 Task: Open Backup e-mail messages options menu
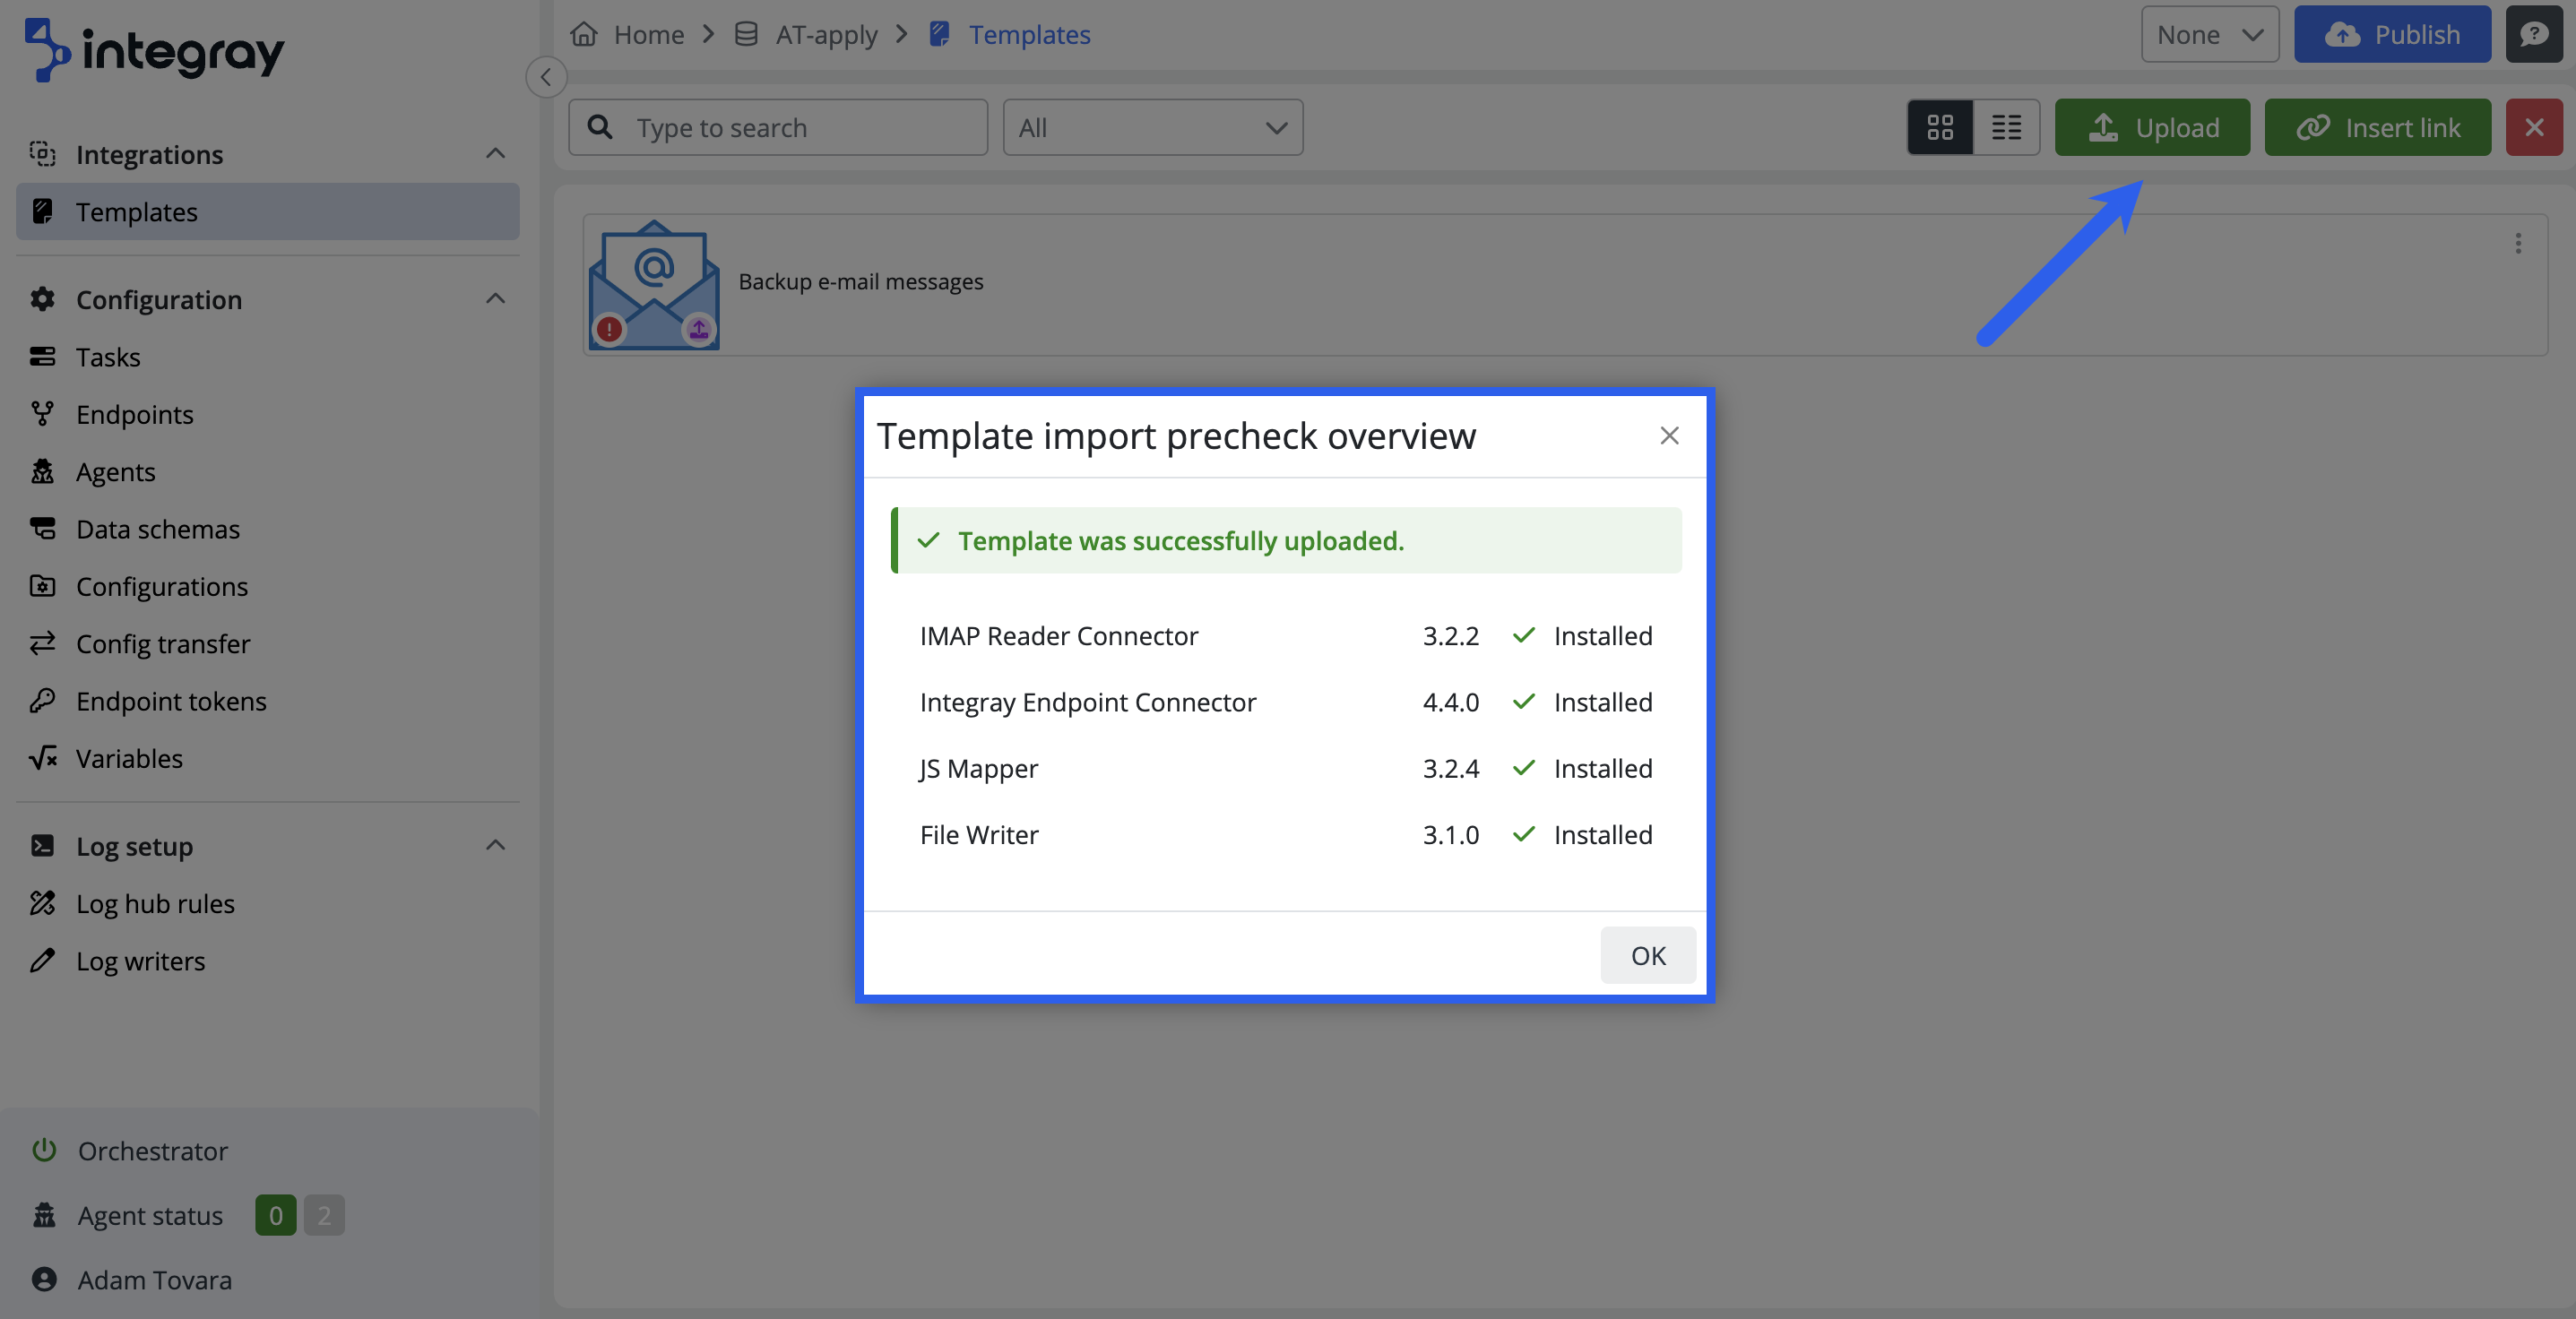tap(2517, 243)
